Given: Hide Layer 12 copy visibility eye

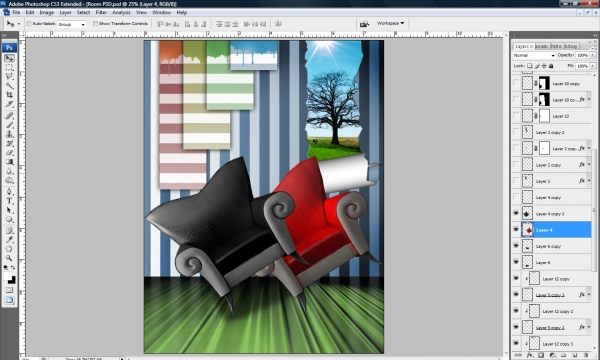Looking at the screenshot, I should 516,279.
